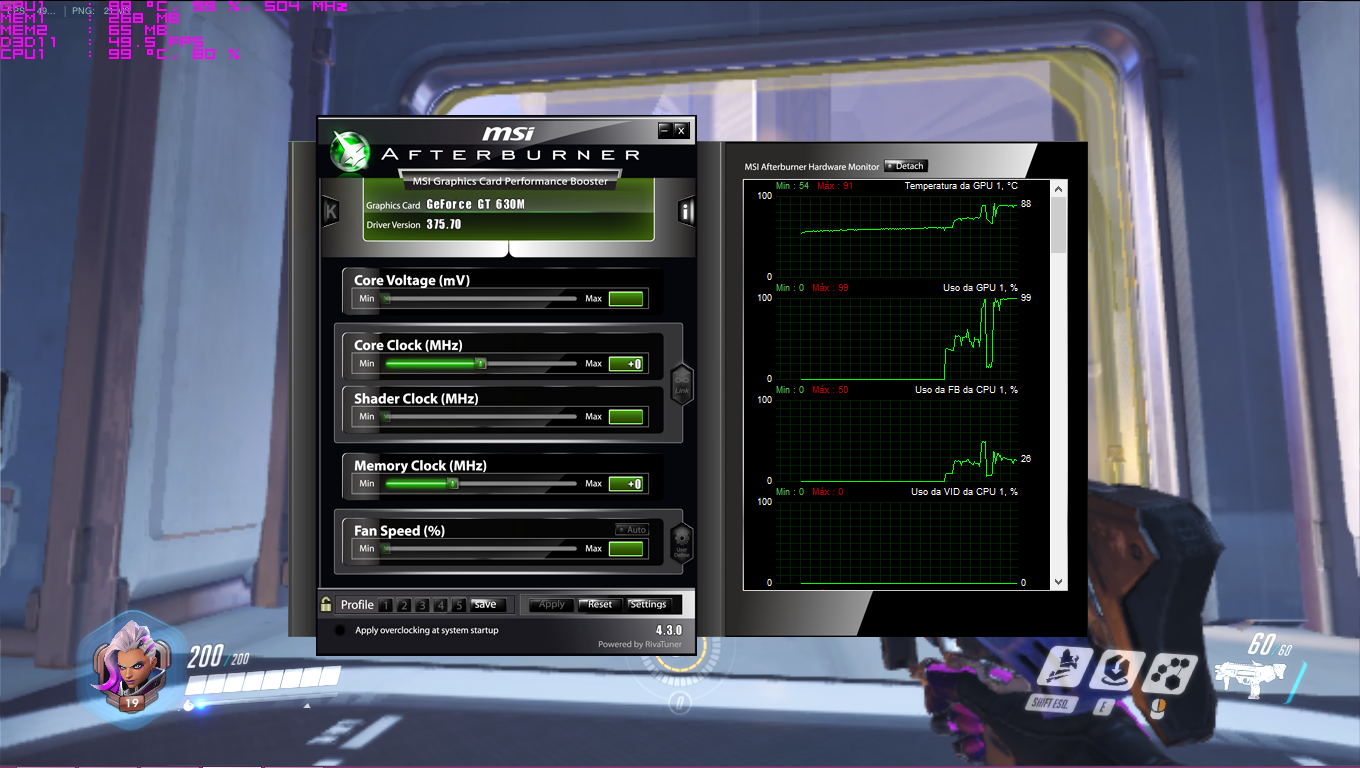
Task: Click the Uso da FB da CPU graph
Action: (x=898, y=440)
